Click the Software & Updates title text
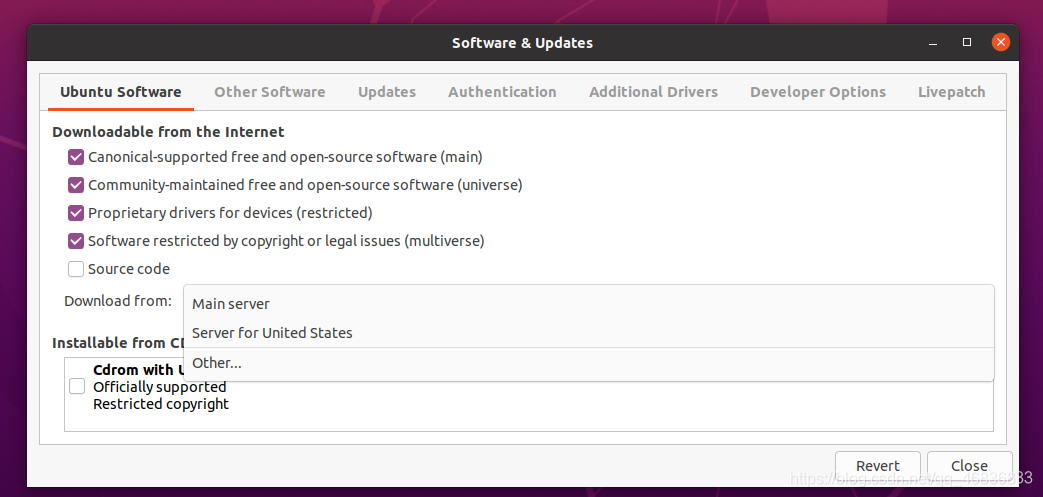The width and height of the screenshot is (1043, 497). tap(522, 43)
